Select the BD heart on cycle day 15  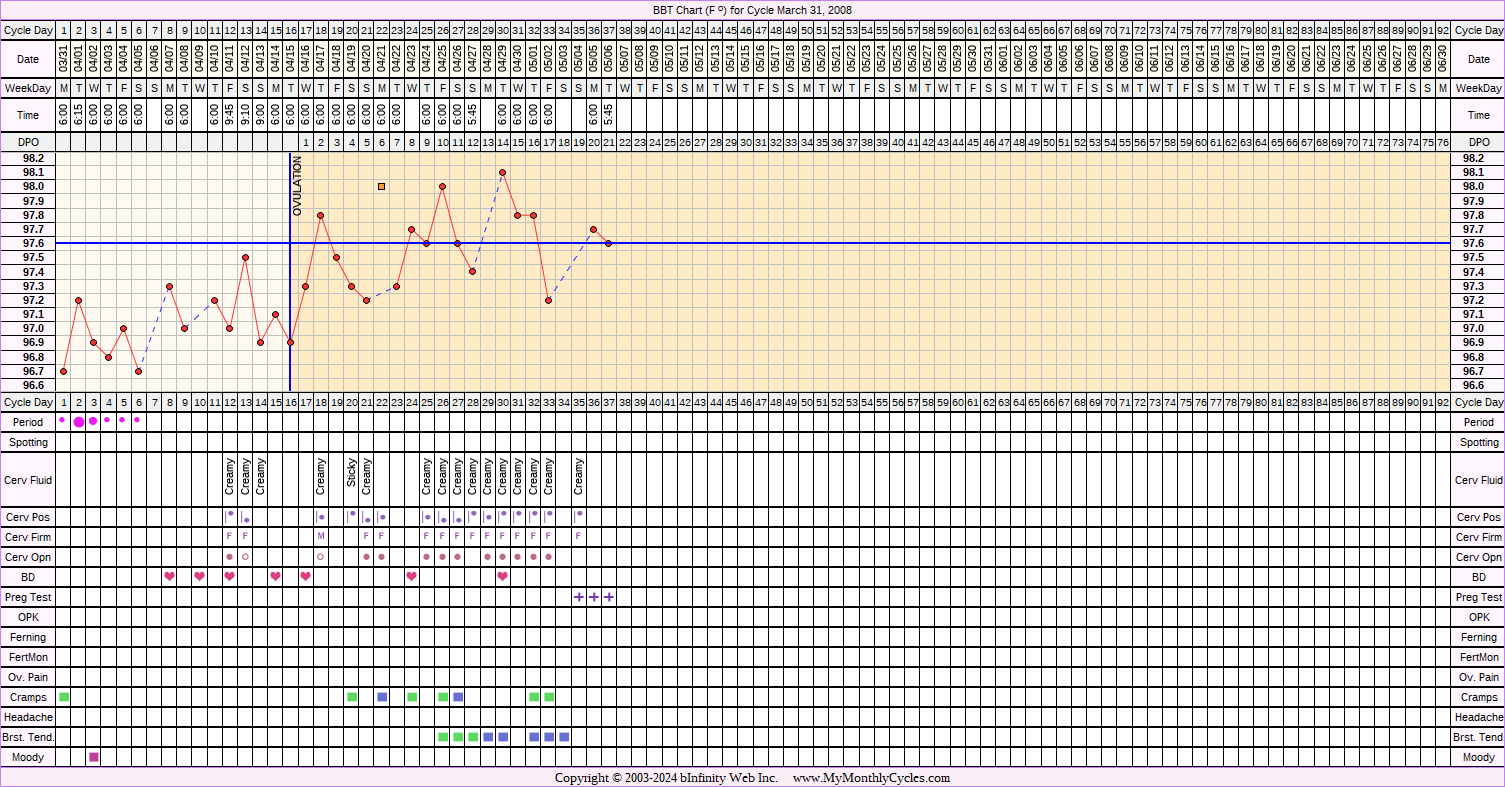(275, 576)
